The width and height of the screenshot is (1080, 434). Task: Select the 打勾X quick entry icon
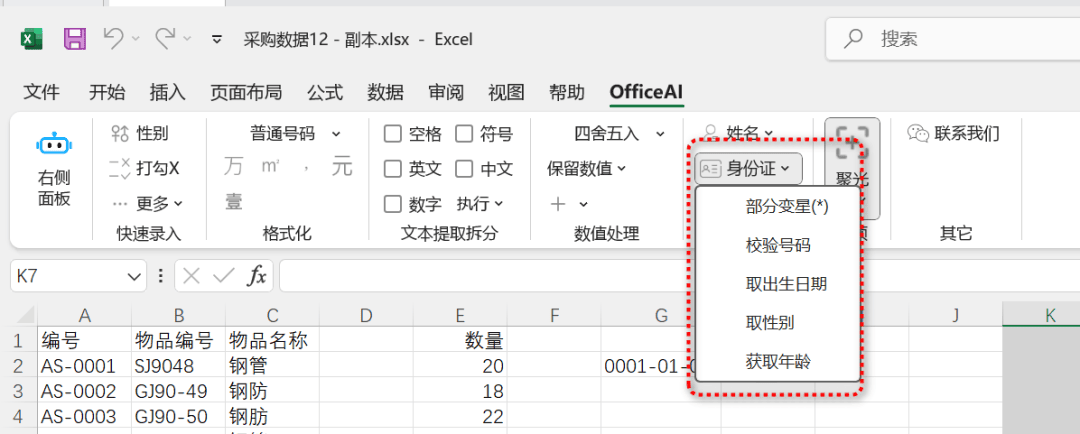pyautogui.click(x=120, y=168)
